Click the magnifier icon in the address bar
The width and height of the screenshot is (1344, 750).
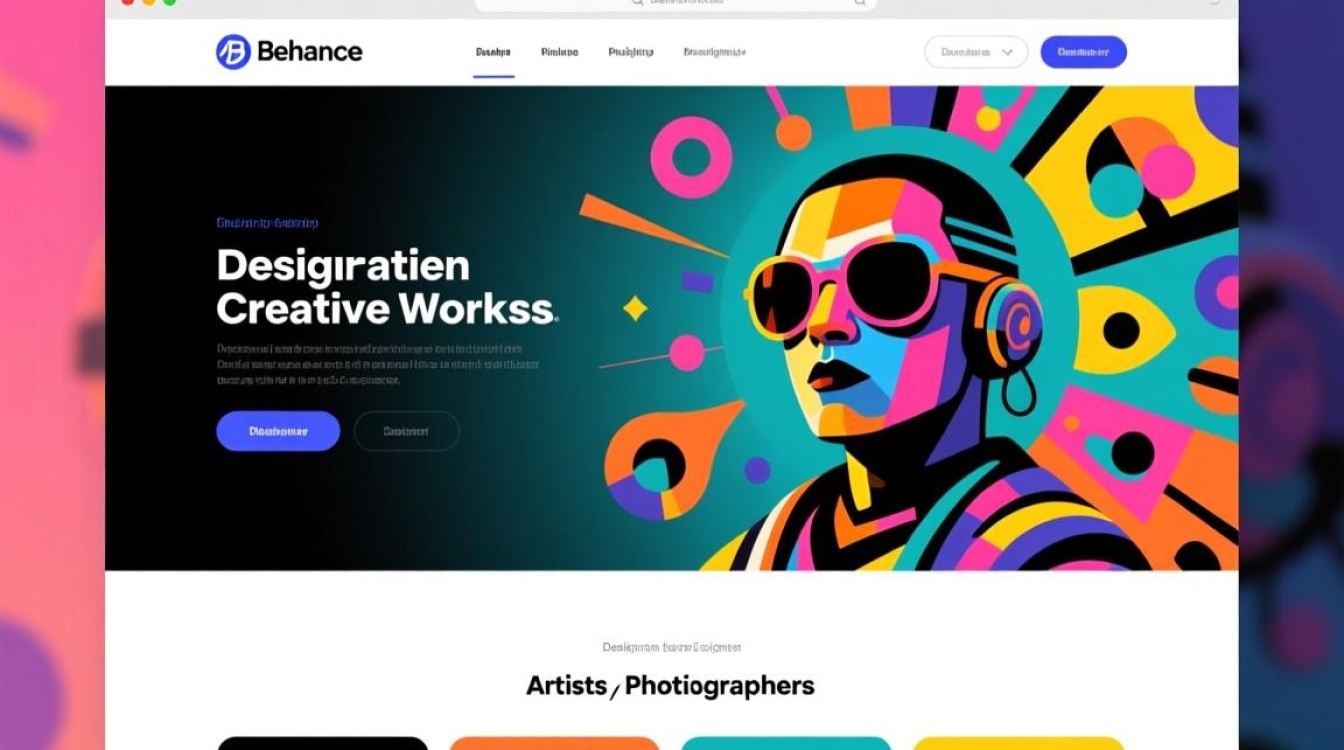(x=637, y=3)
